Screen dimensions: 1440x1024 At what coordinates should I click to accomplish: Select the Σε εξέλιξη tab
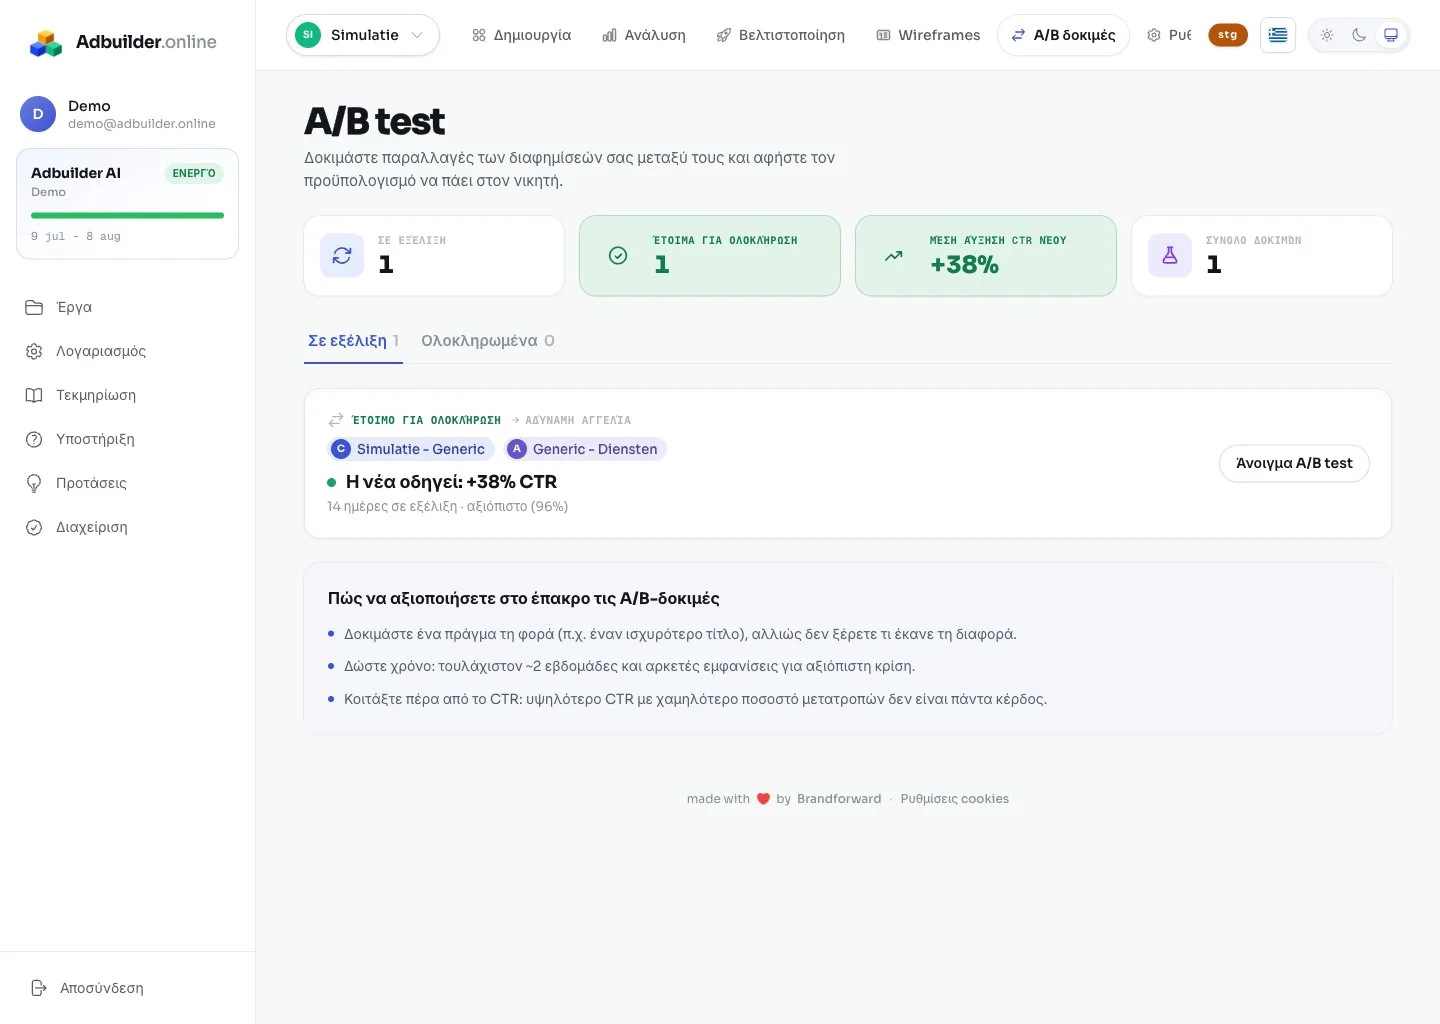point(353,341)
